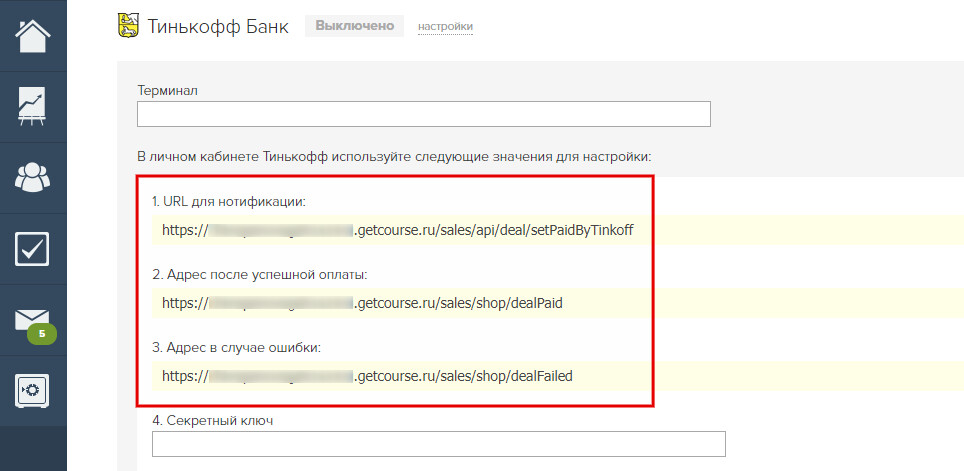Click the dealFailed error URL
Image resolution: width=964 pixels, height=471 pixels.
pos(368,376)
